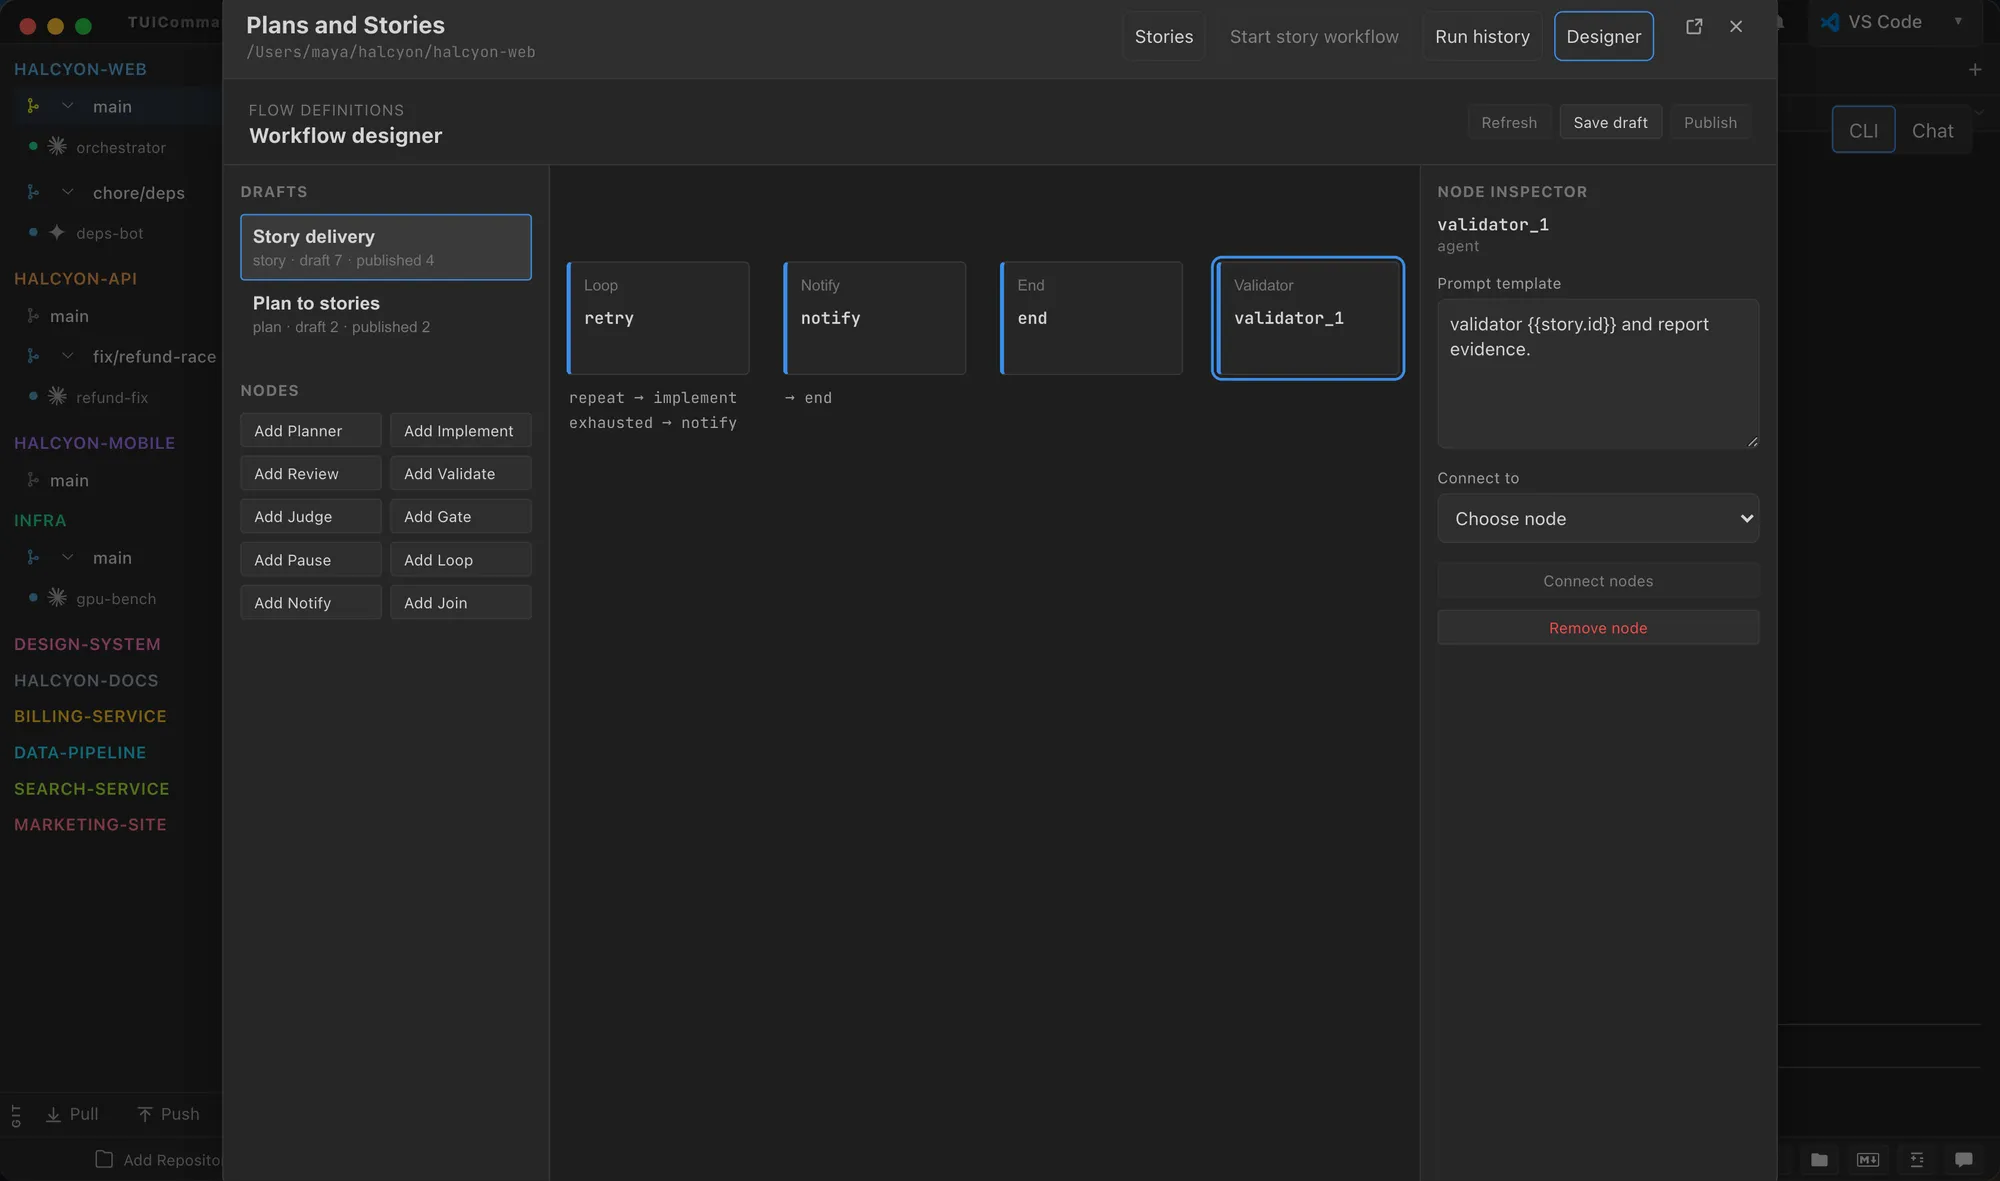The height and width of the screenshot is (1181, 2000).
Task: Click the Pull download icon
Action: click(53, 1114)
